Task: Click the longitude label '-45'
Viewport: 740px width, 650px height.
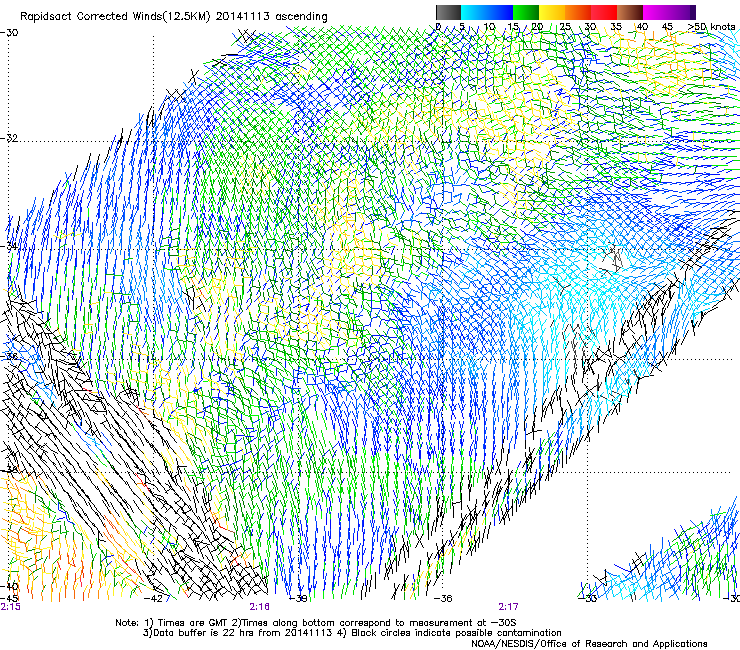Action: coord(9,598)
